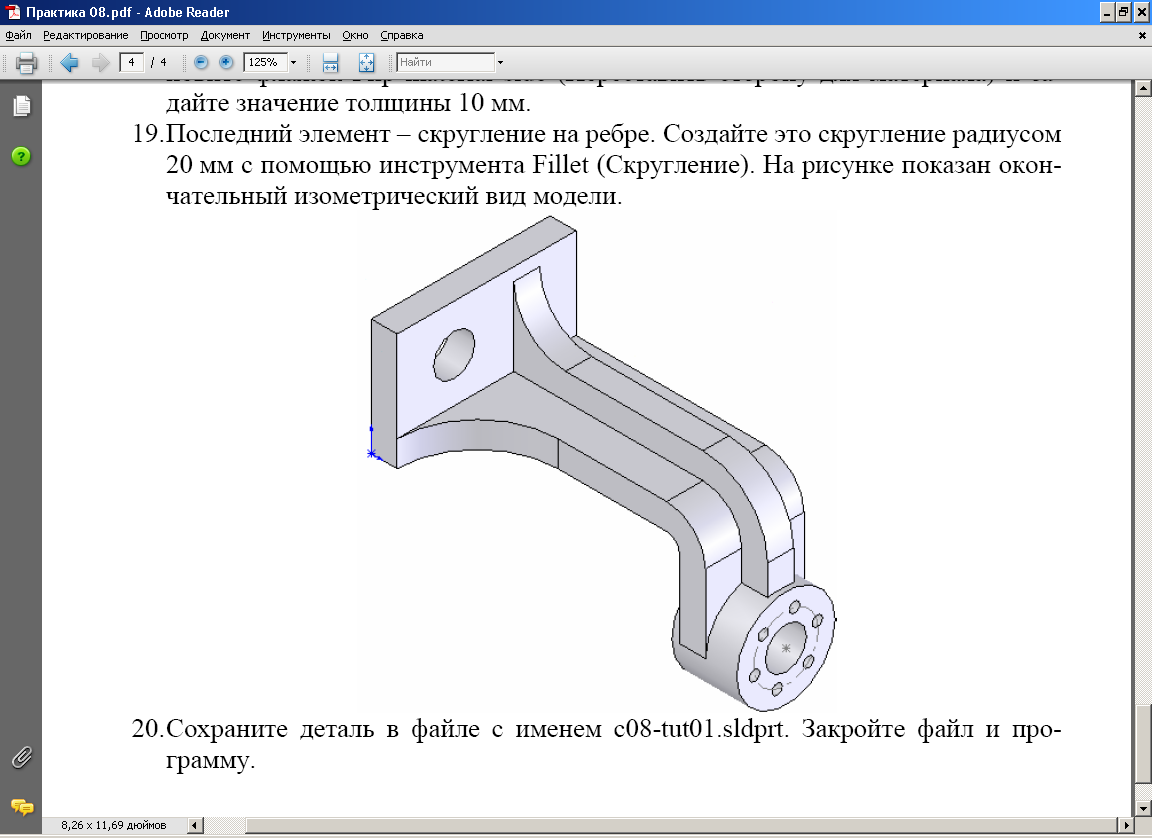The image size is (1152, 838).
Task: Click the vertical scrollbar down arrow
Action: click(1142, 808)
